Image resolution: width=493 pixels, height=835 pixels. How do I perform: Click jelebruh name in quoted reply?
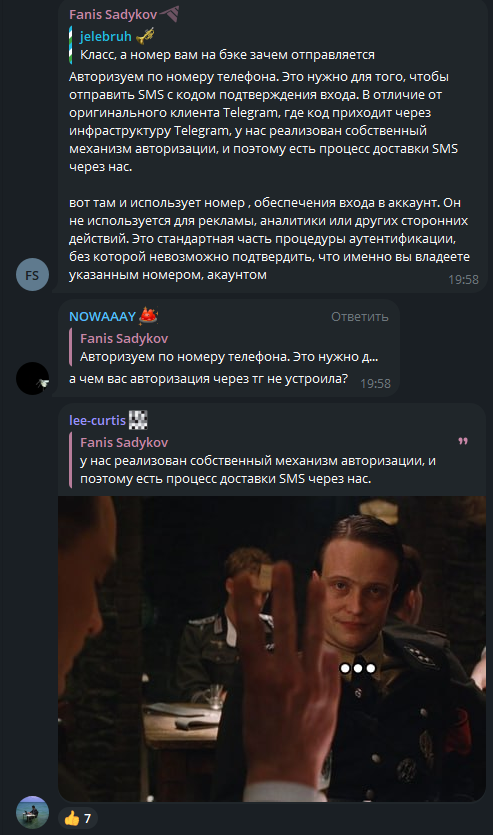tap(105, 36)
